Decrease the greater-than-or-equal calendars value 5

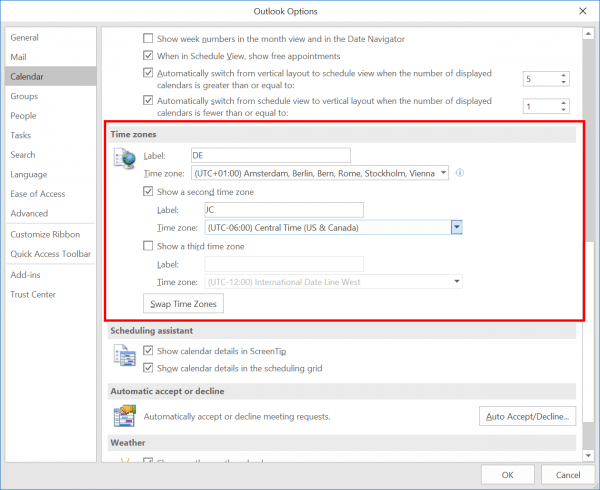[563, 82]
